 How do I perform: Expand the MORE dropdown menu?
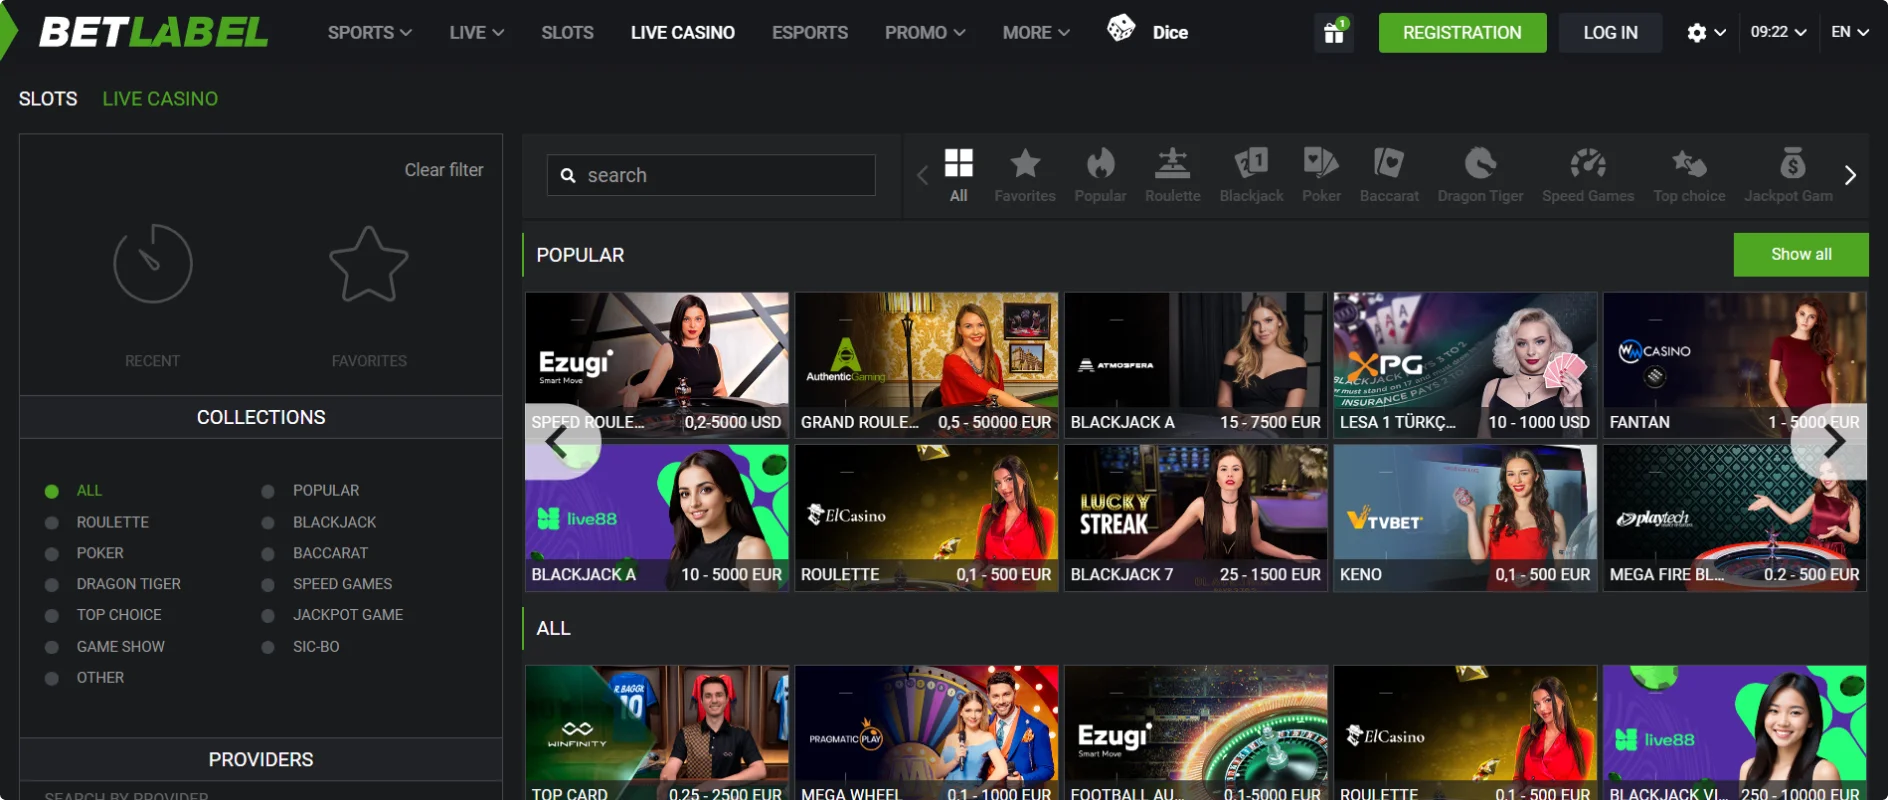pos(1036,33)
